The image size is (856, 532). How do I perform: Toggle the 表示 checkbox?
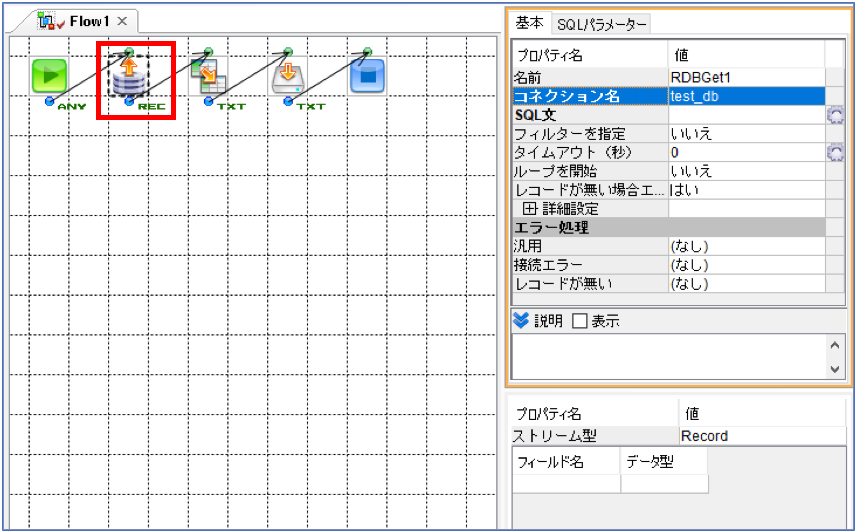pos(579,321)
